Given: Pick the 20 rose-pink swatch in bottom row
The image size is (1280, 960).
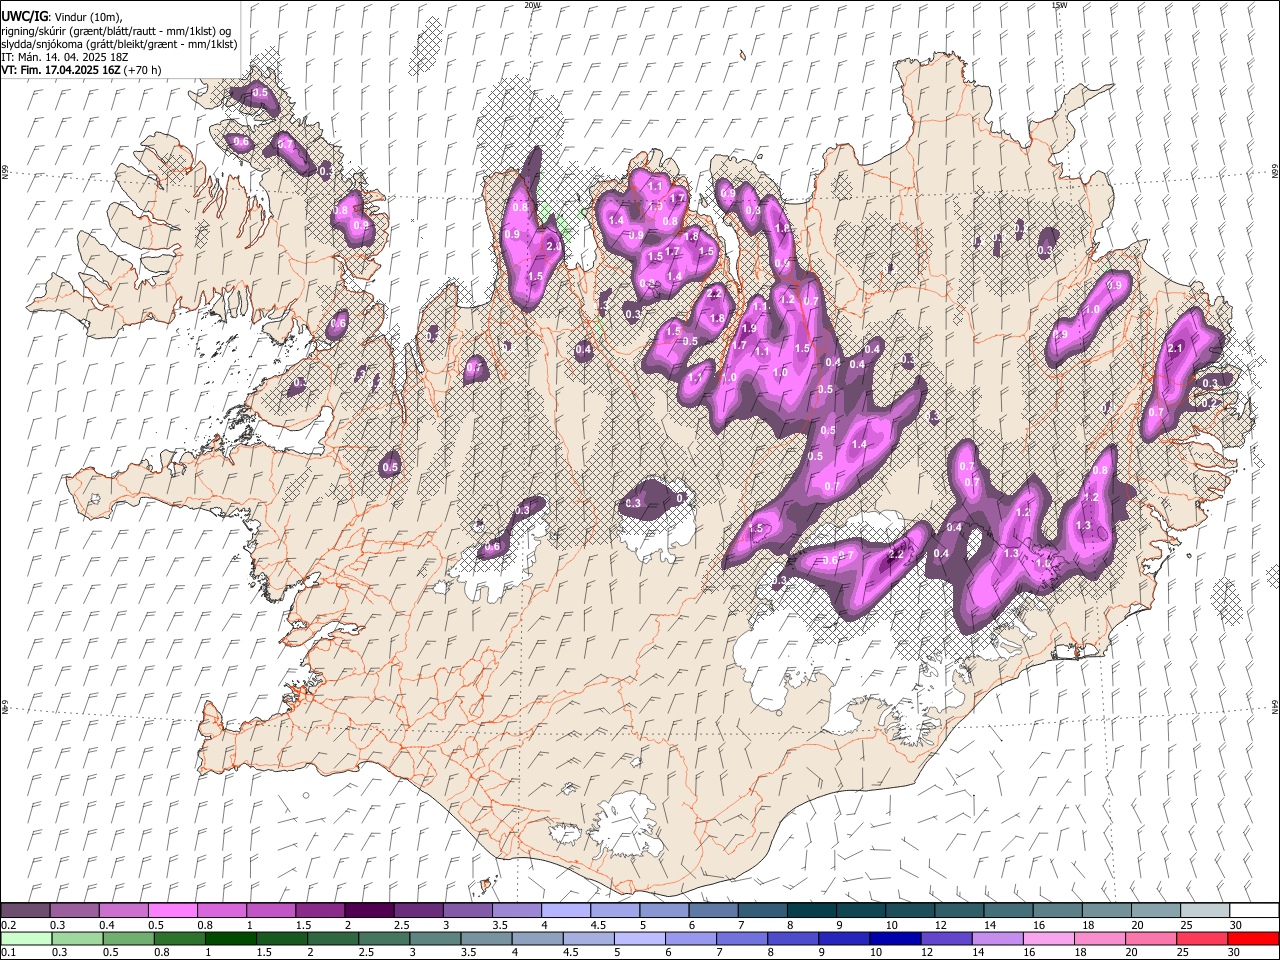Looking at the screenshot, I should (x=1150, y=938).
